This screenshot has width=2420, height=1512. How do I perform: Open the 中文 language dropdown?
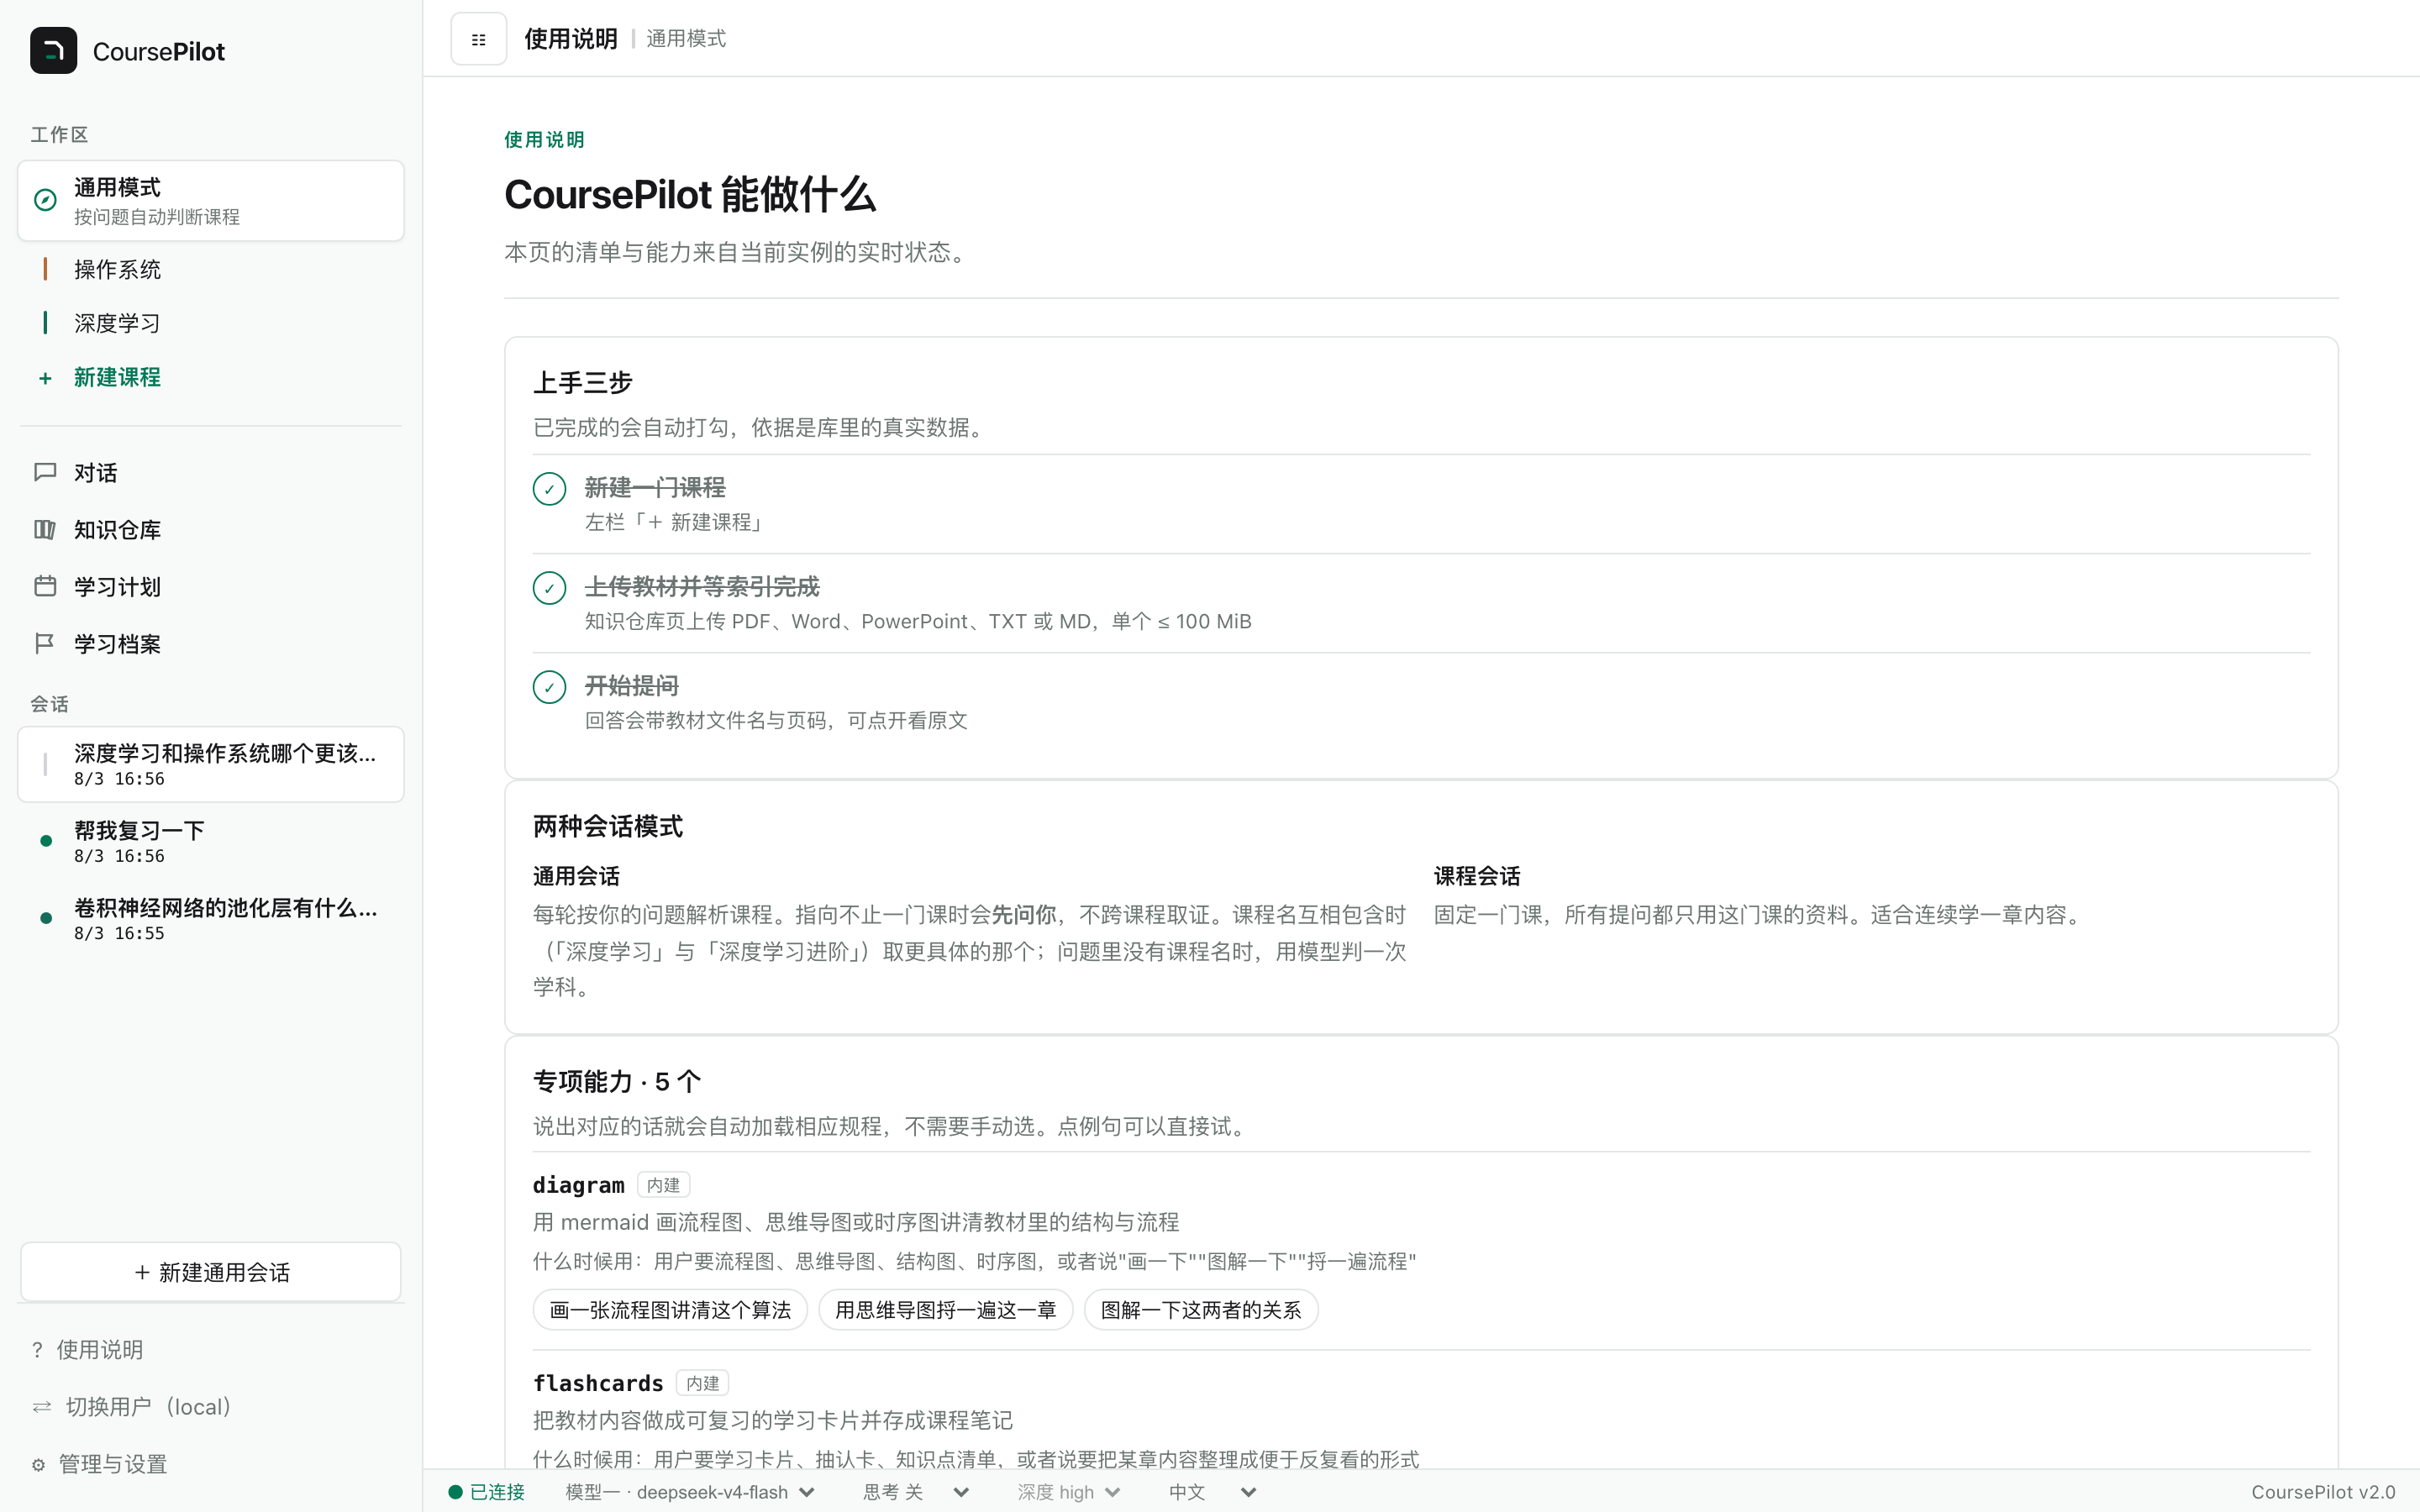1212,1492
